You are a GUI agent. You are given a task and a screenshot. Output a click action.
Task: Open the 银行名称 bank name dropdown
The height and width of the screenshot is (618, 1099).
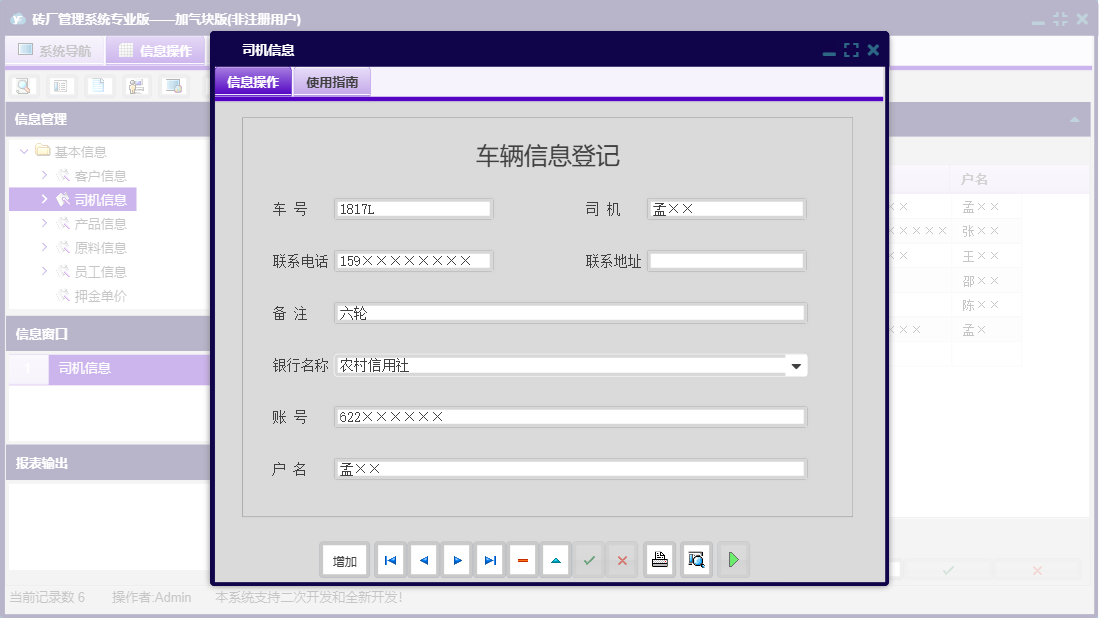pos(796,365)
